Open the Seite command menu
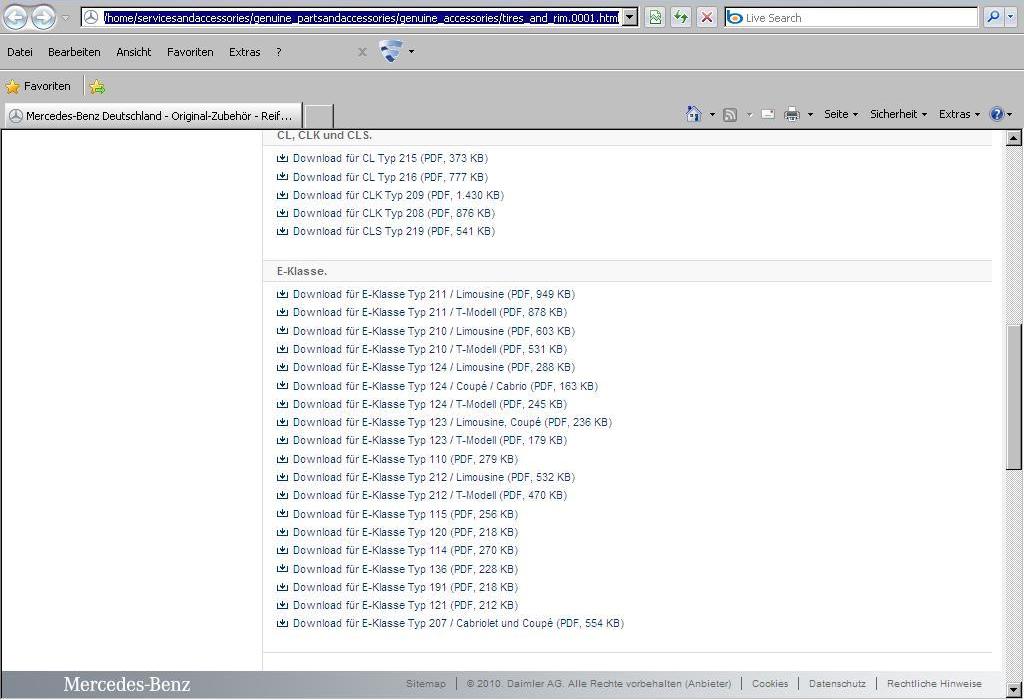 point(840,114)
